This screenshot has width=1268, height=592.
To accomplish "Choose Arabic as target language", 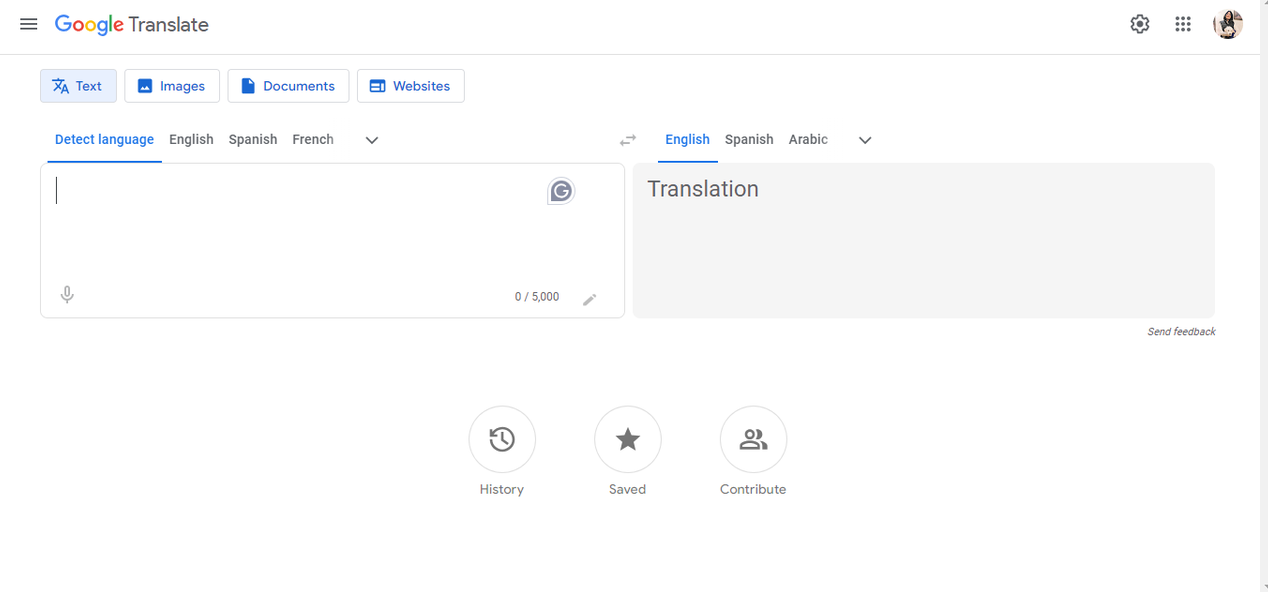I will click(808, 140).
